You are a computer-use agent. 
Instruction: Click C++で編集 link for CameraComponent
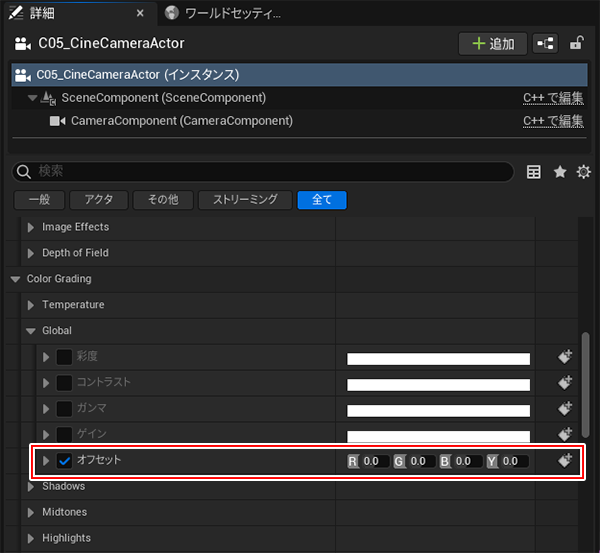553,121
